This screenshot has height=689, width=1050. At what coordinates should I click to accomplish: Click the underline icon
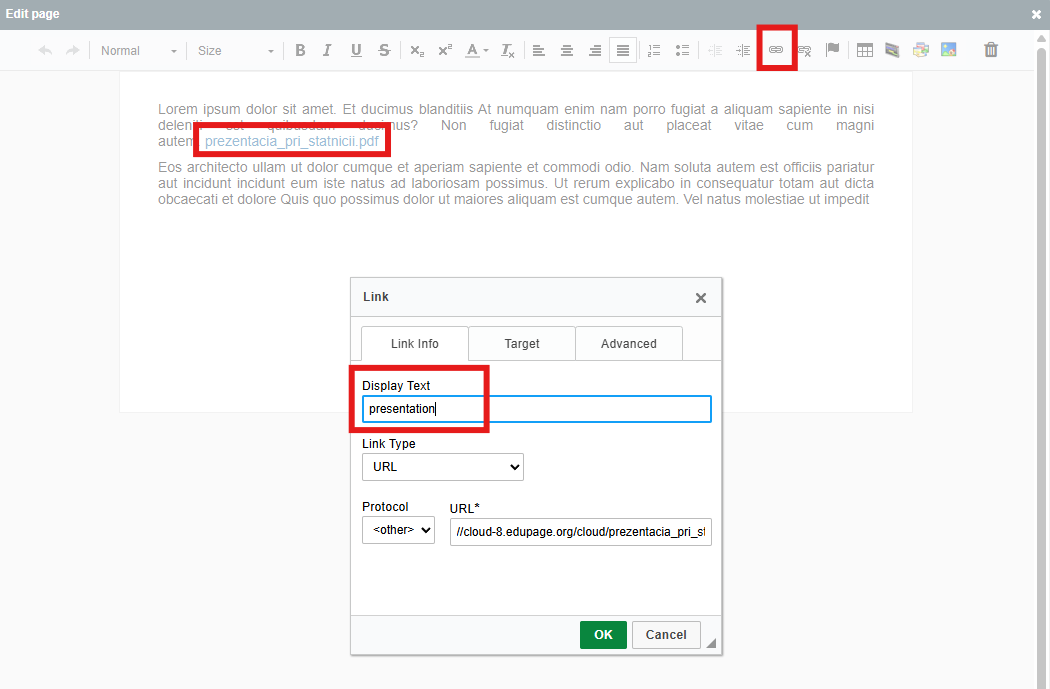click(x=356, y=51)
